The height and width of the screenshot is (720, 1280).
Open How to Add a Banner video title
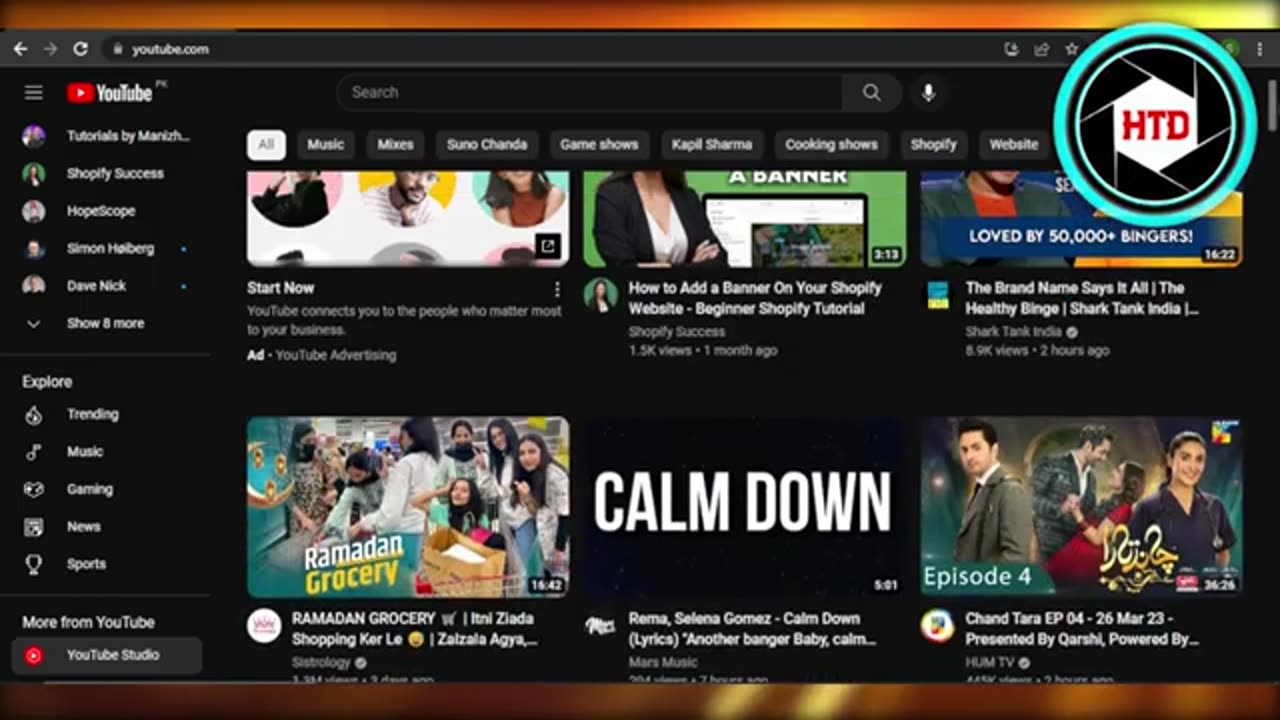(755, 298)
